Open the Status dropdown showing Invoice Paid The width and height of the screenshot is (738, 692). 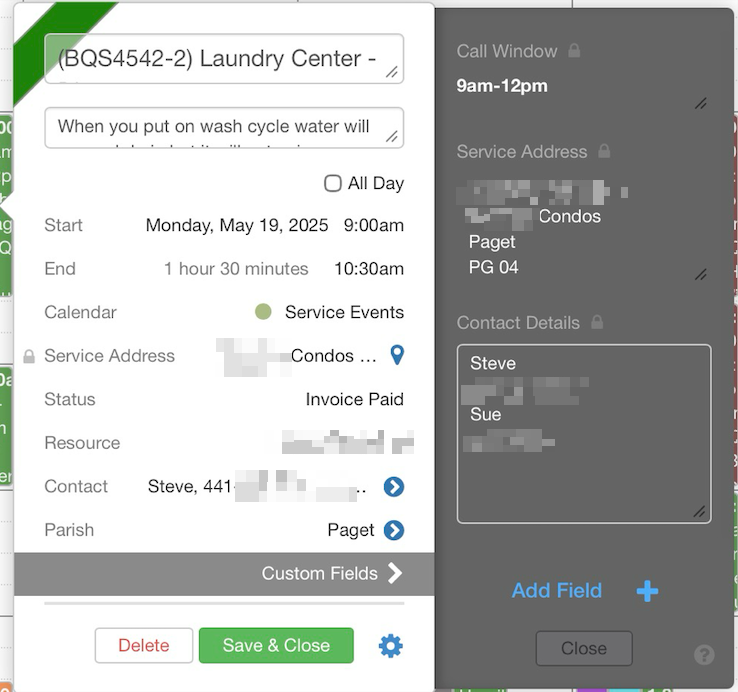(354, 399)
